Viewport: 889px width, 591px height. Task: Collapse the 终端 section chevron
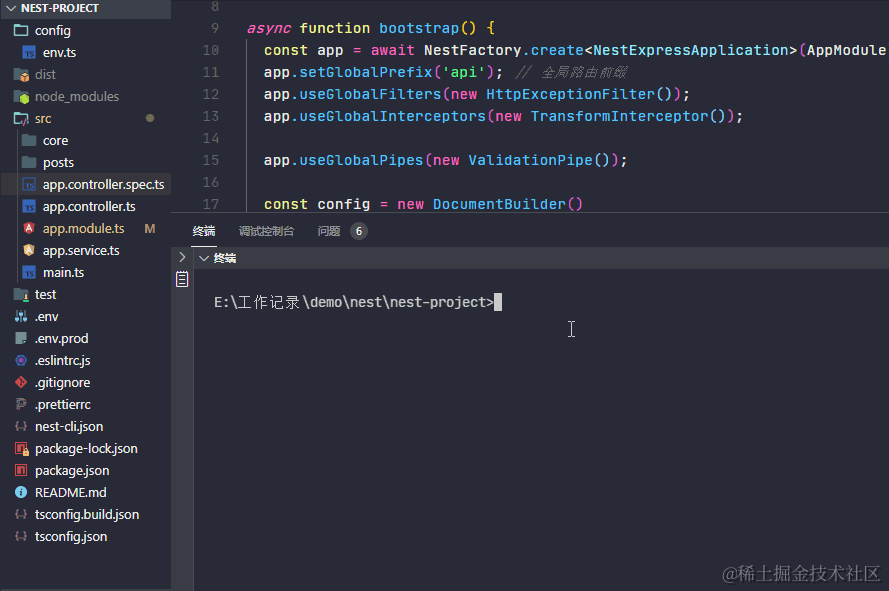[x=204, y=259]
